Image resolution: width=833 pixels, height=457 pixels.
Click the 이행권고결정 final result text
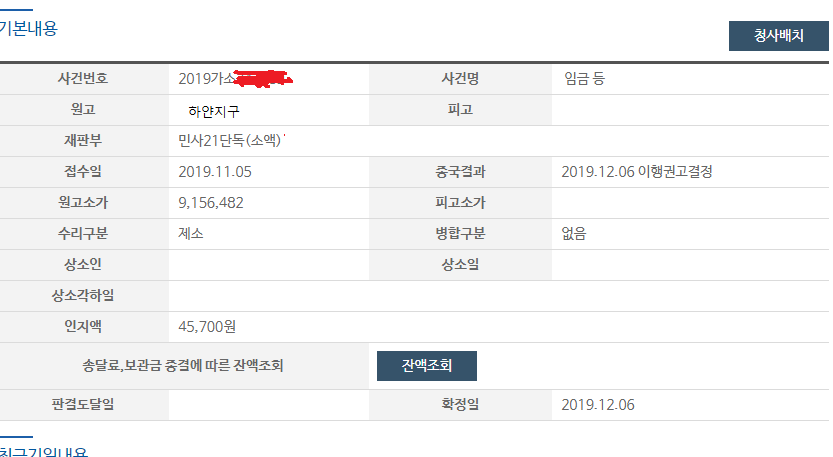(x=675, y=171)
